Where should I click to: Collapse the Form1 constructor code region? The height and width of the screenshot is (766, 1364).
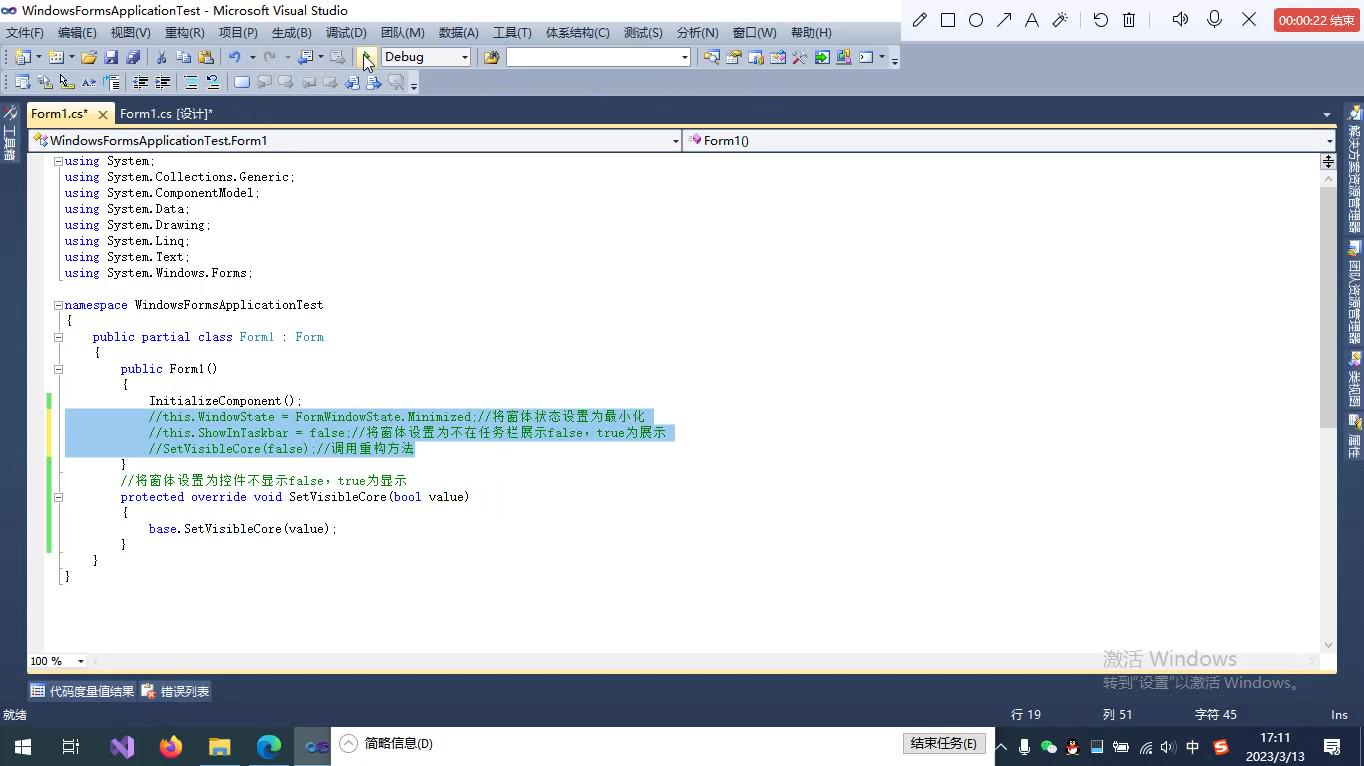click(x=58, y=368)
